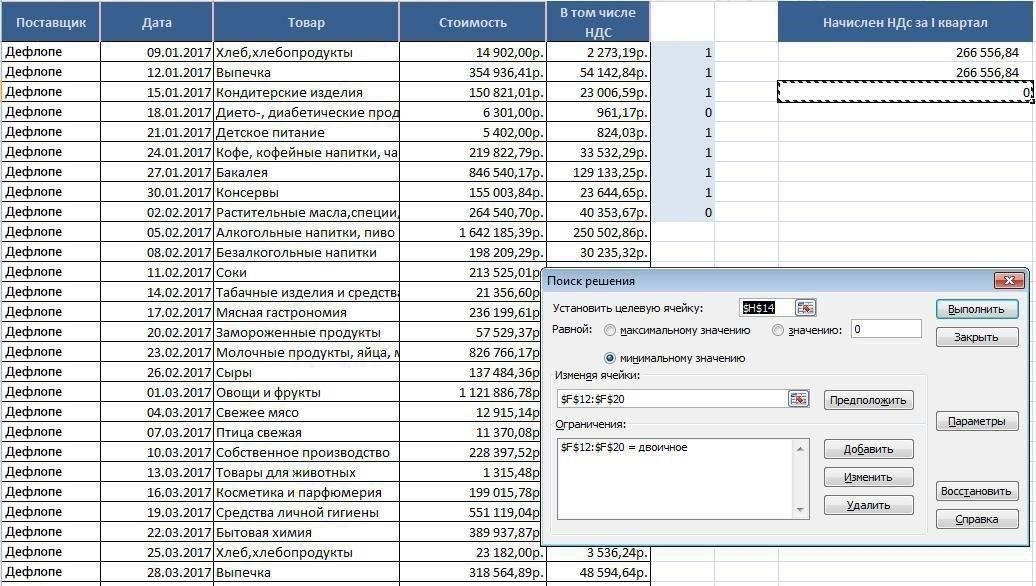Image resolution: width=1036 pixels, height=586 pixels.
Task: Select the Собственное производство cell
Action: (x=307, y=453)
